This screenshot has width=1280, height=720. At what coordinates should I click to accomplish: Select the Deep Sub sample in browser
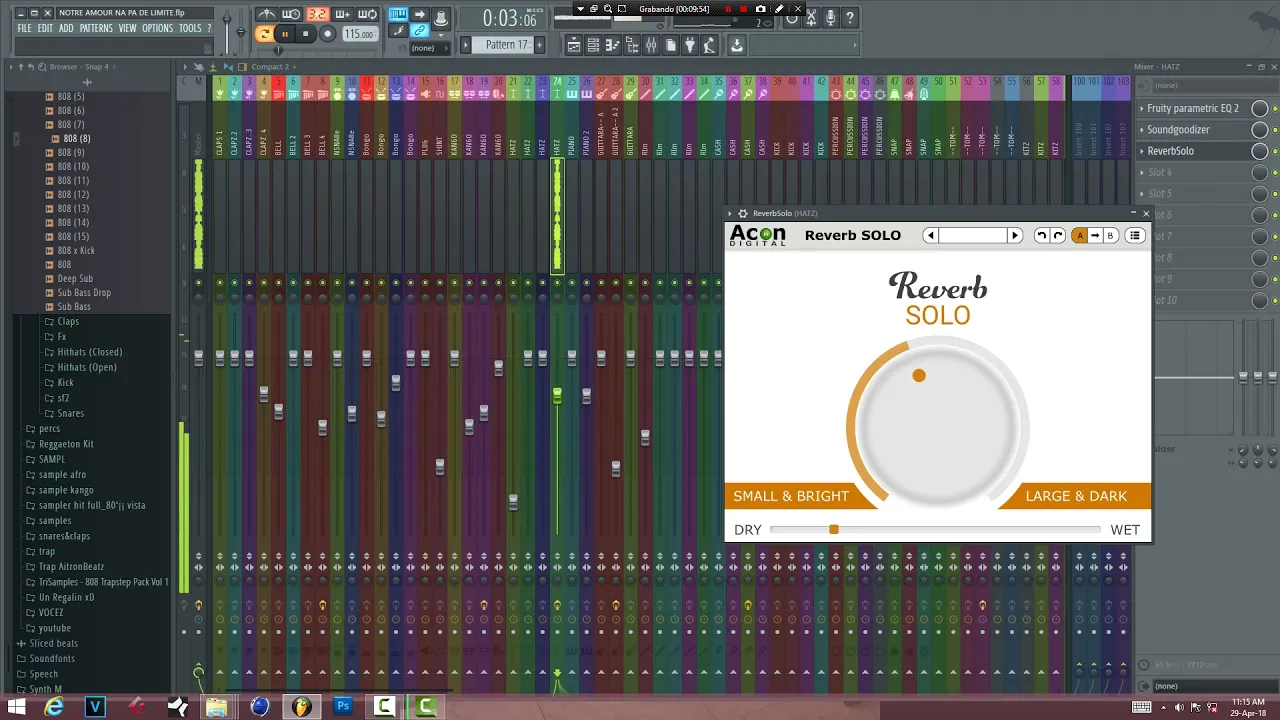[75, 279]
